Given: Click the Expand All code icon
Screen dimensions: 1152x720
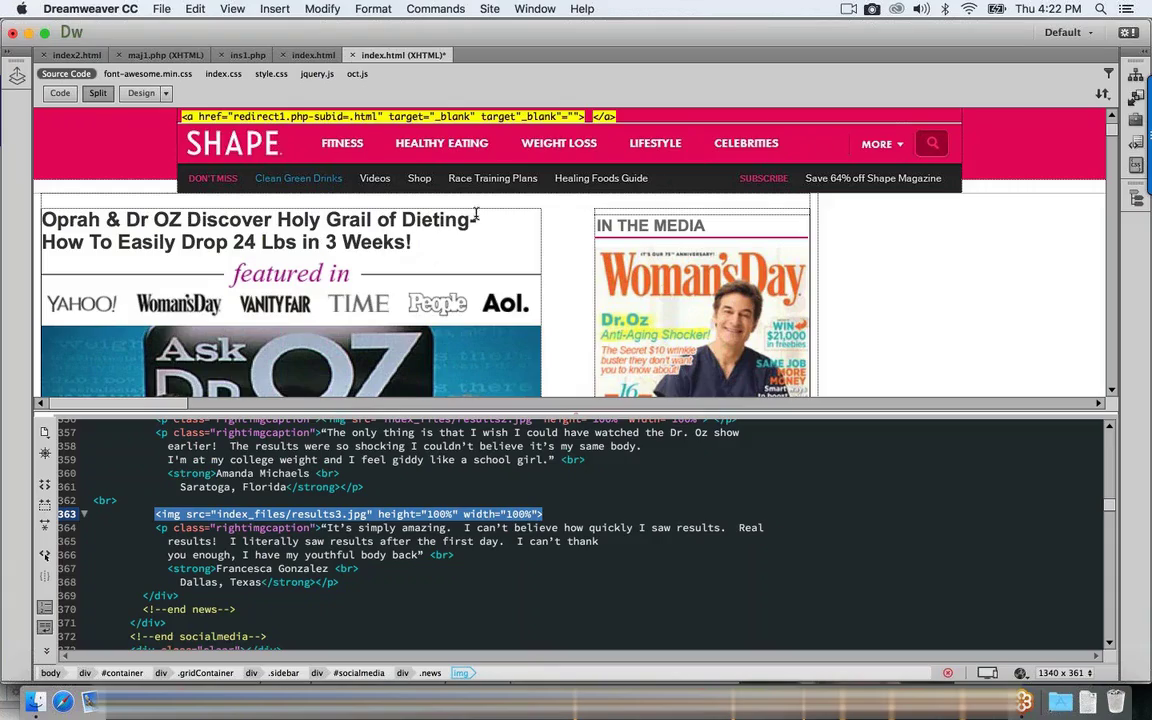Looking at the screenshot, I should click(45, 525).
